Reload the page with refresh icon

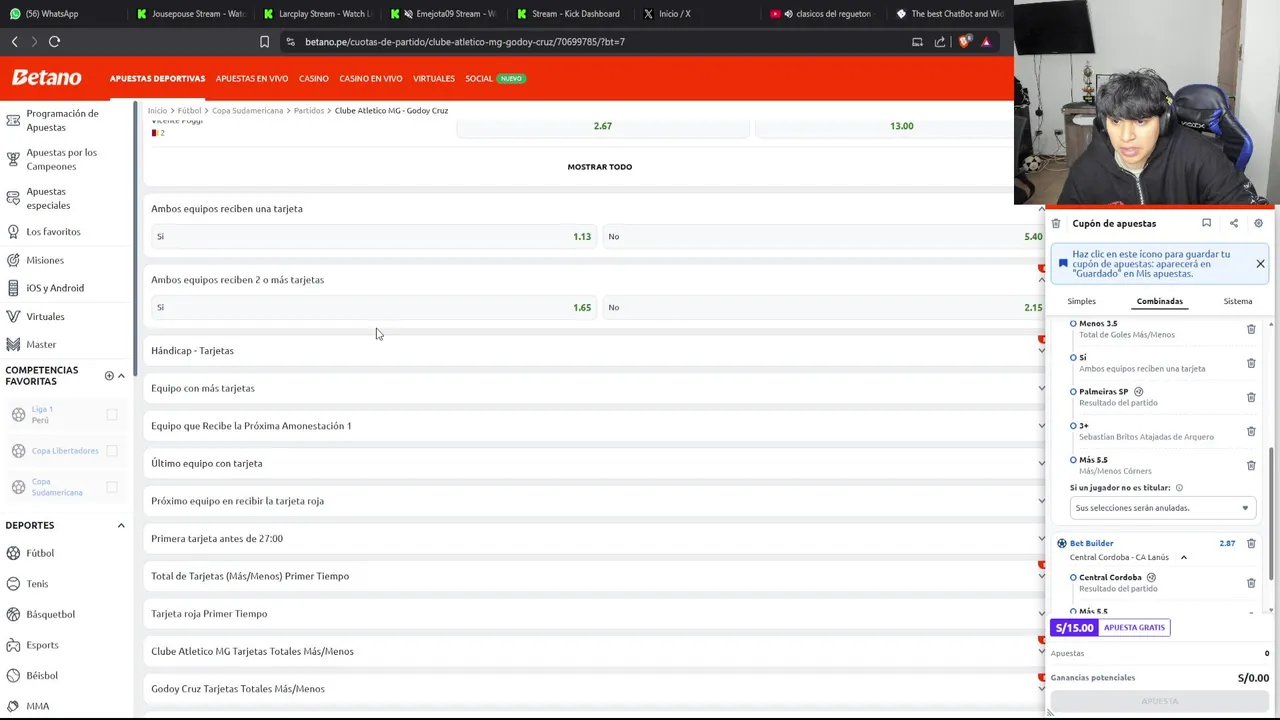(x=55, y=42)
